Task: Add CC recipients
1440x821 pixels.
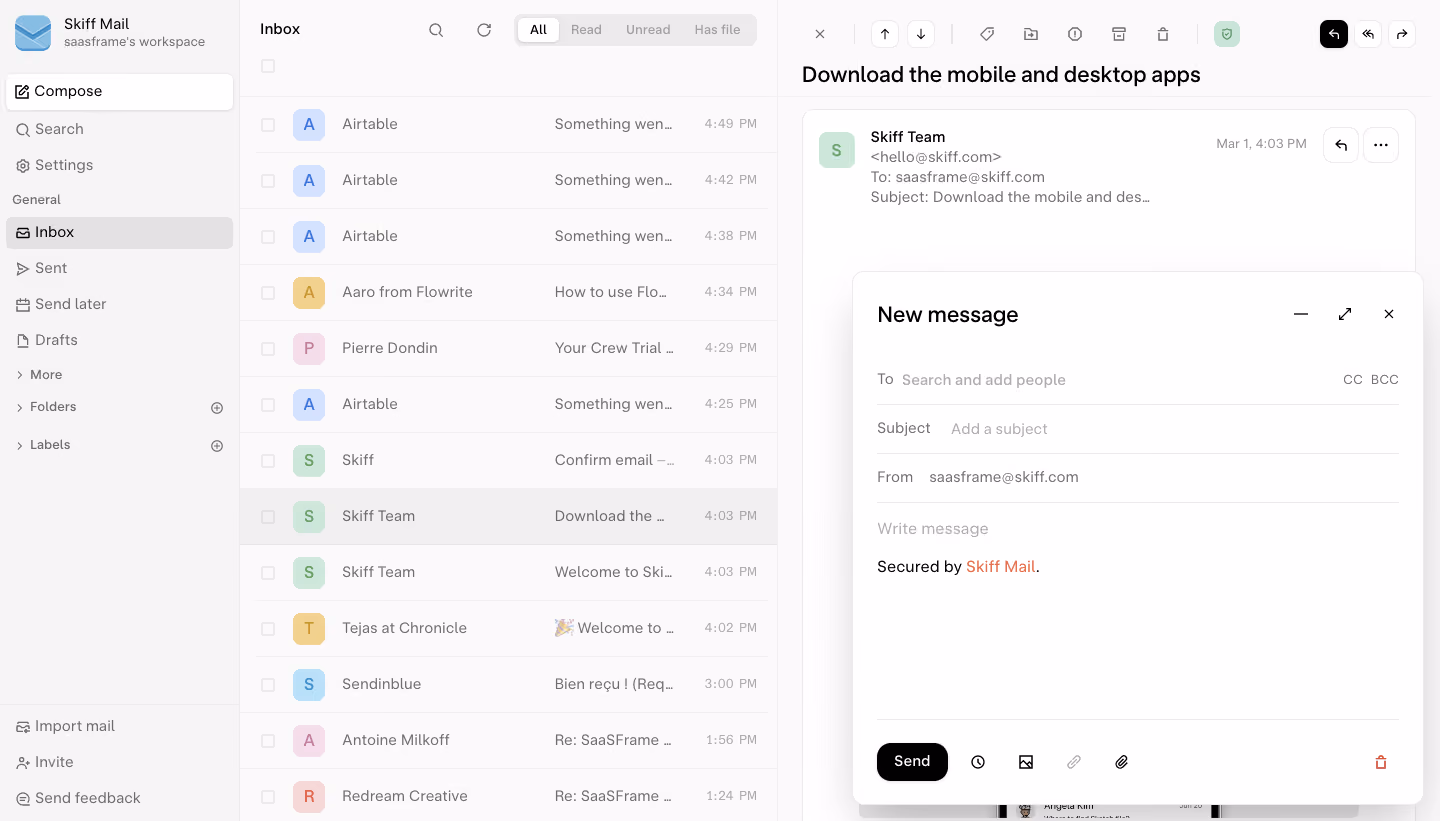Action: coord(1352,380)
